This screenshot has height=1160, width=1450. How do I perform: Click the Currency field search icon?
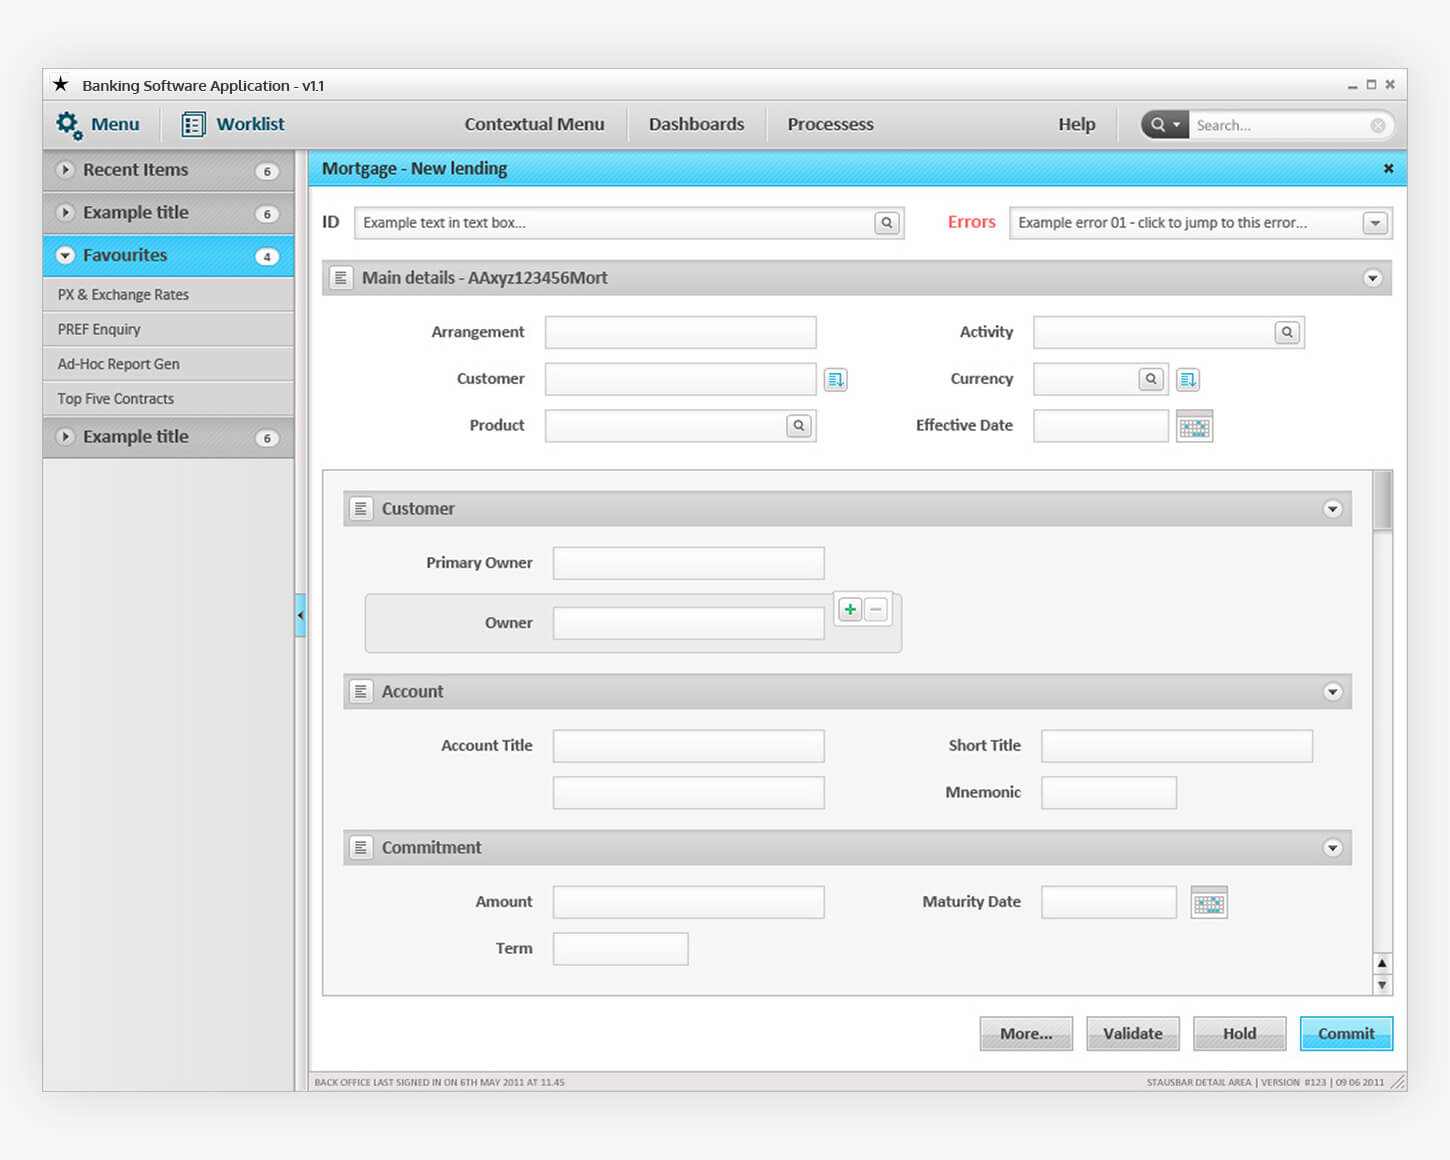pos(1151,379)
